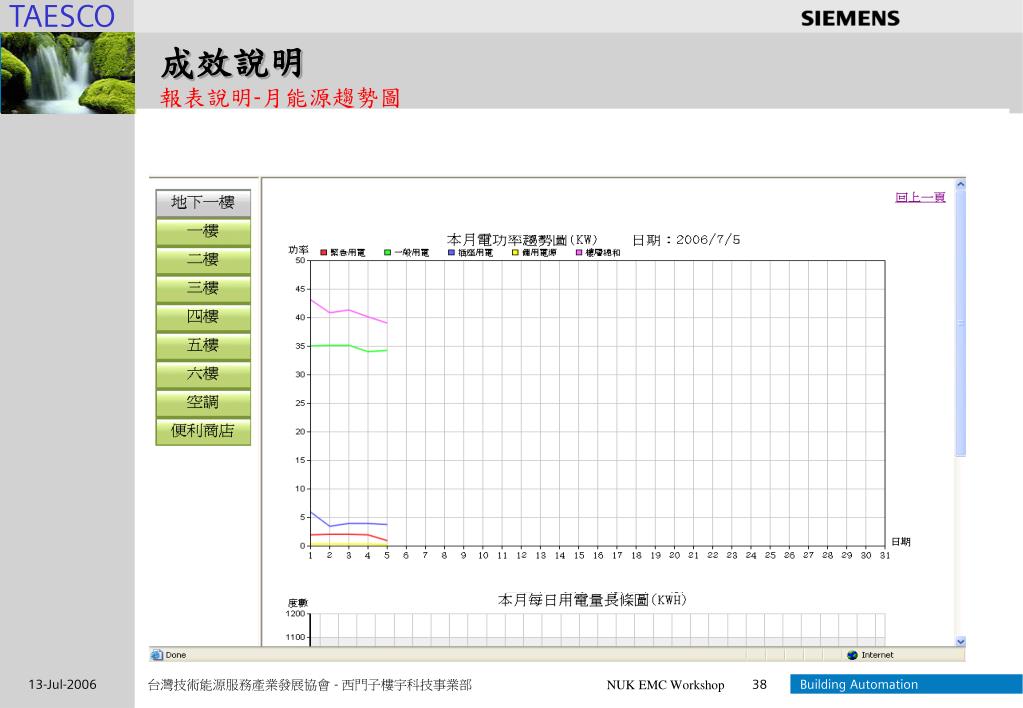
Task: Click the red 緊急用電 legend swatch
Action: (x=324, y=253)
